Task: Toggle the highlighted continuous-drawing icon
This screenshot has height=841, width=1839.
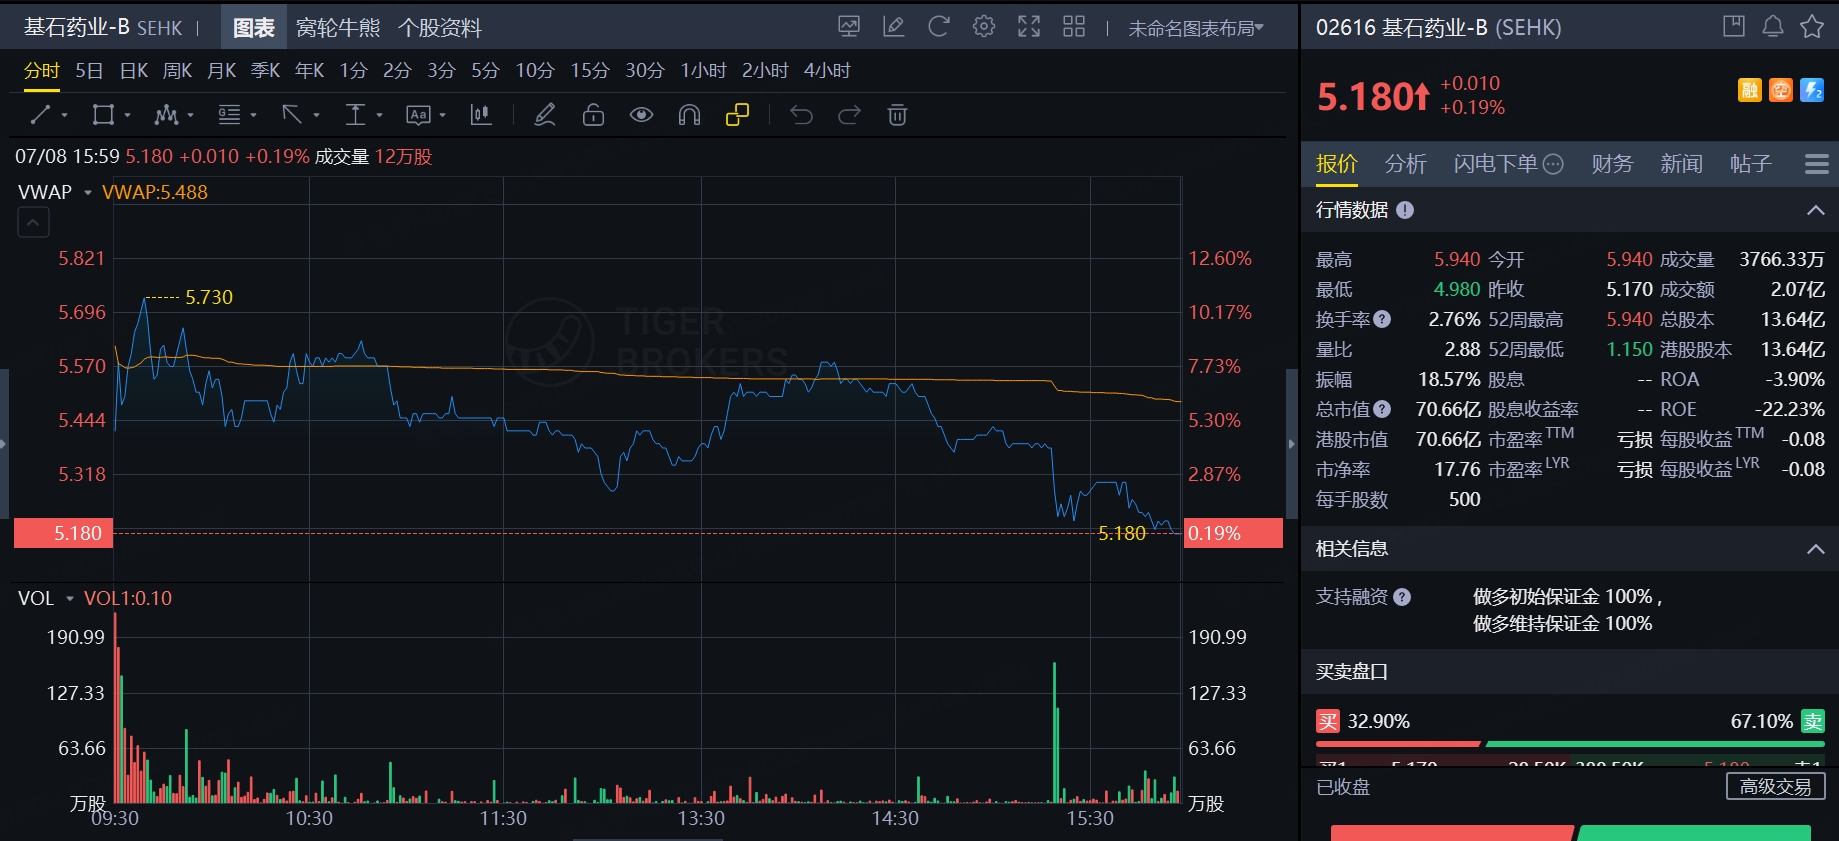Action: click(737, 115)
